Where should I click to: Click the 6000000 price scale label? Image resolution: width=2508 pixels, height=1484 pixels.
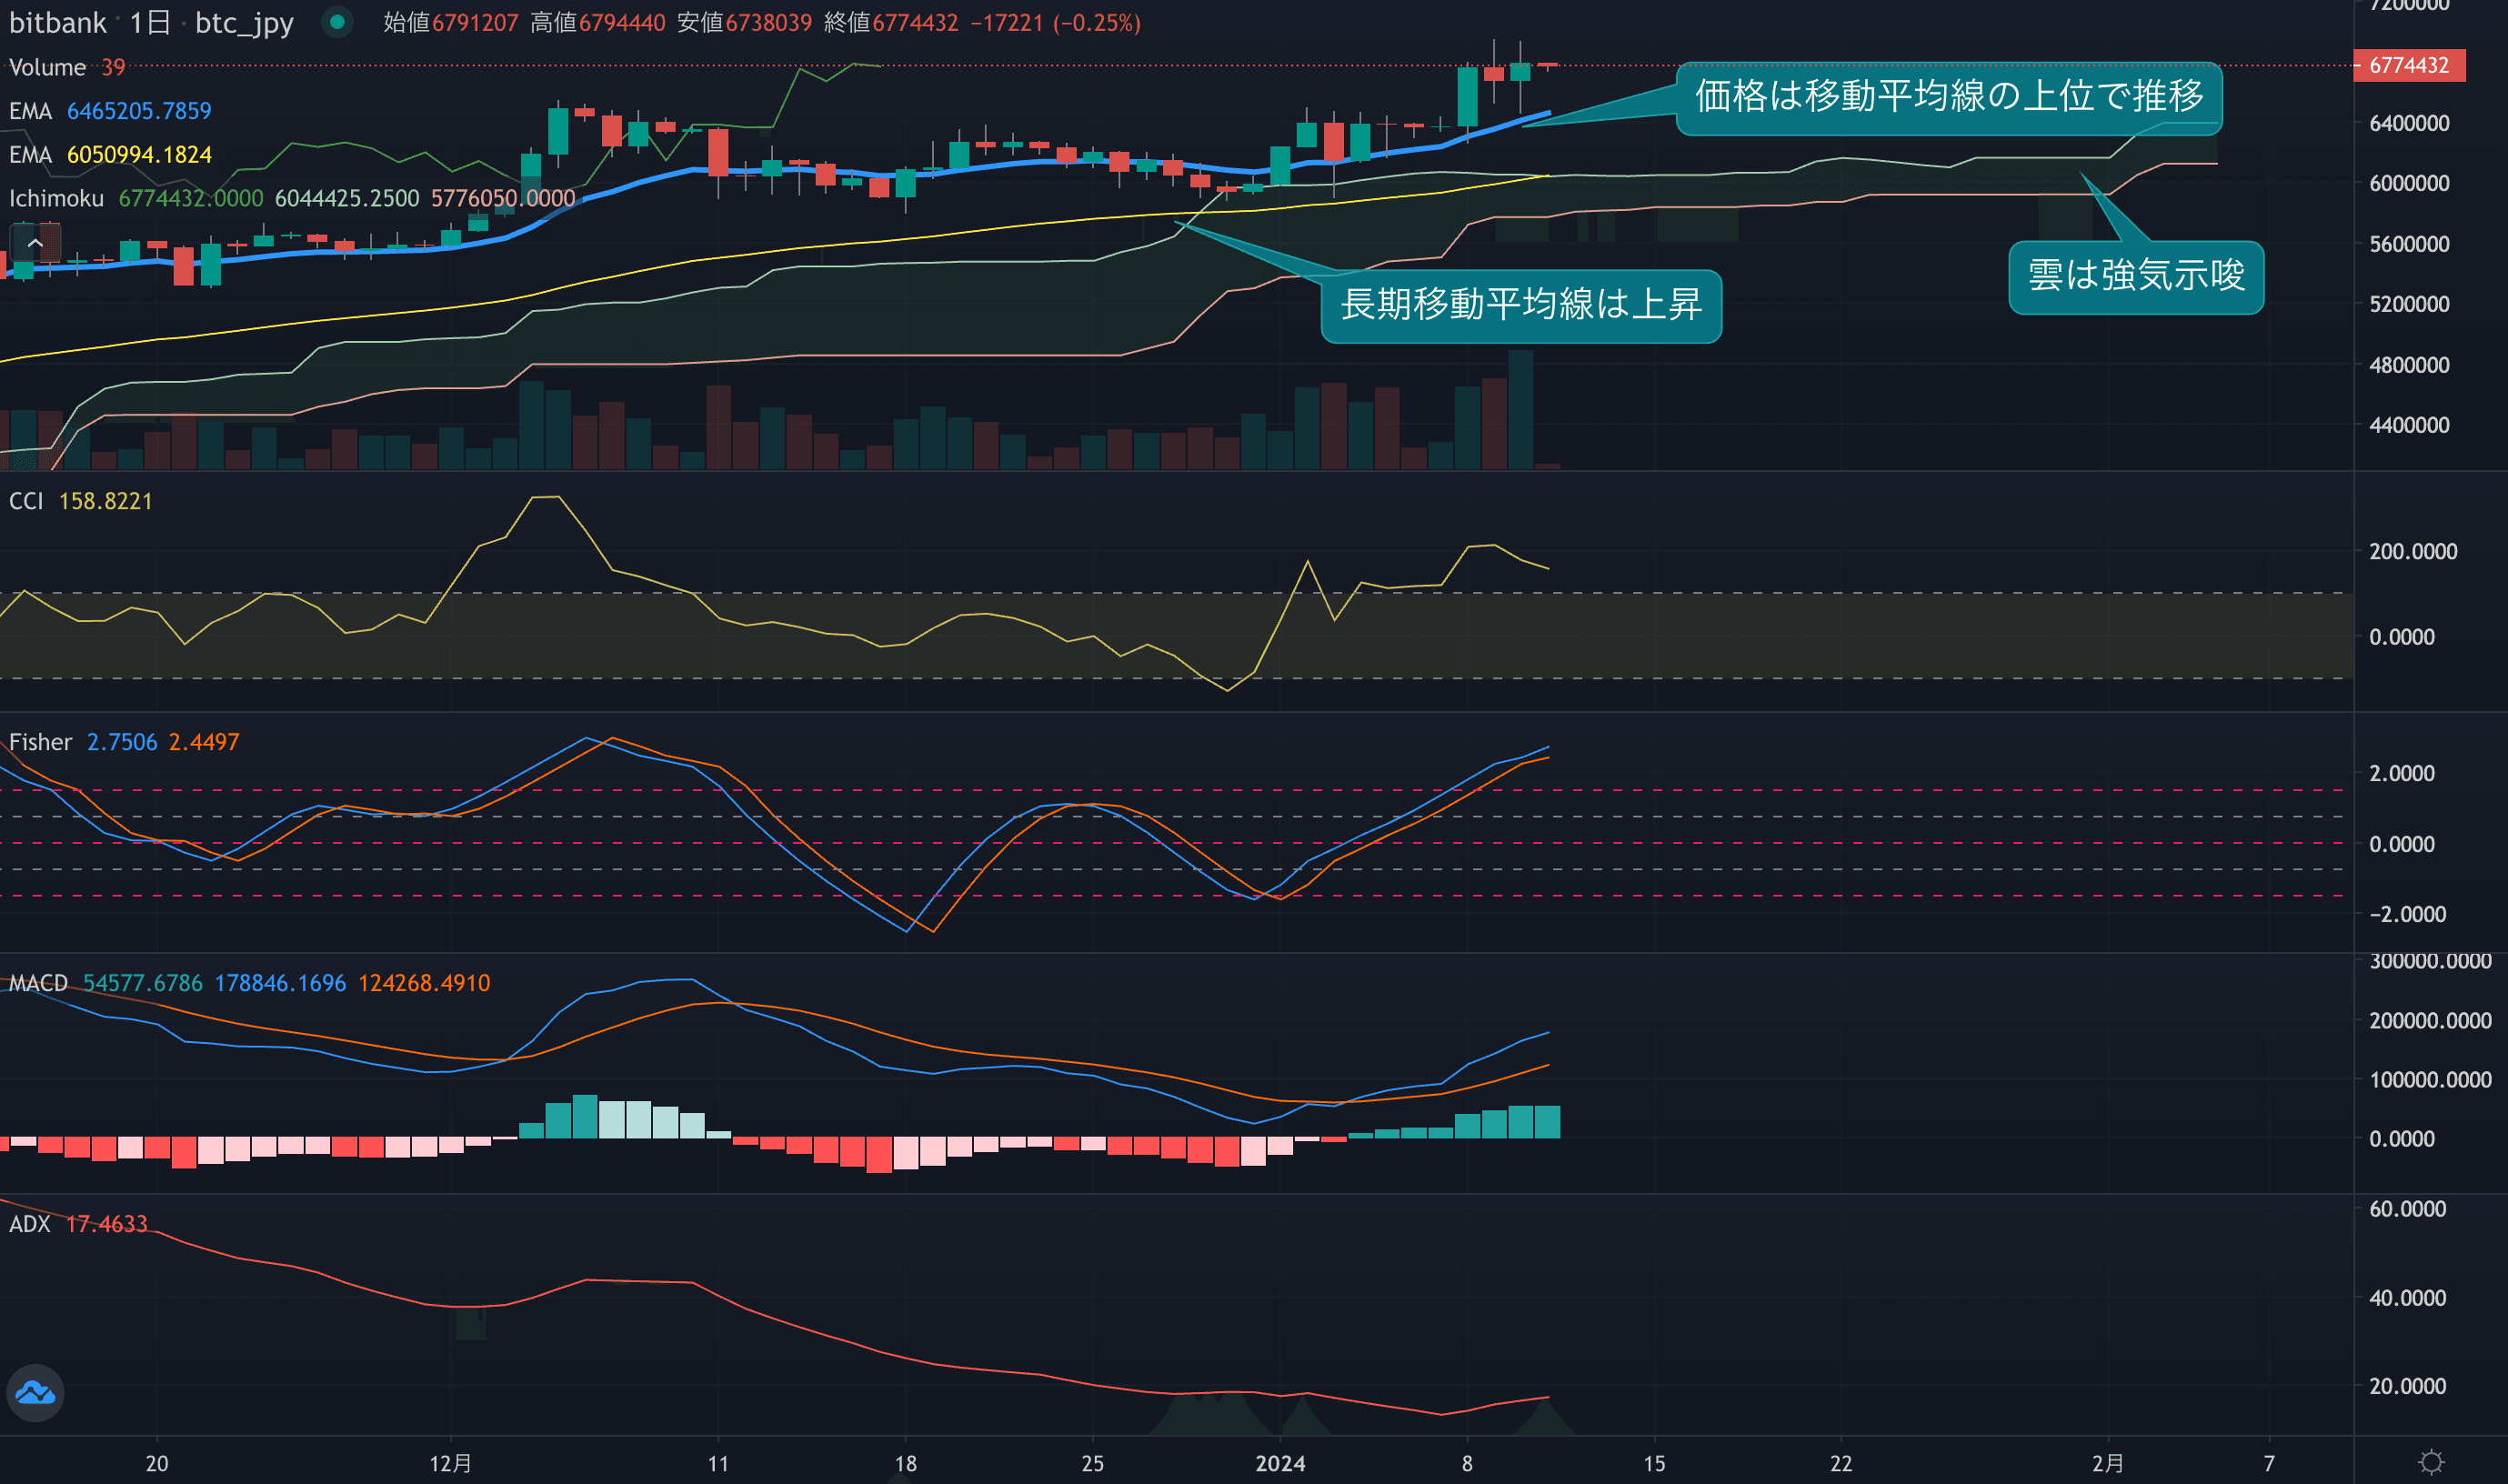(2408, 184)
